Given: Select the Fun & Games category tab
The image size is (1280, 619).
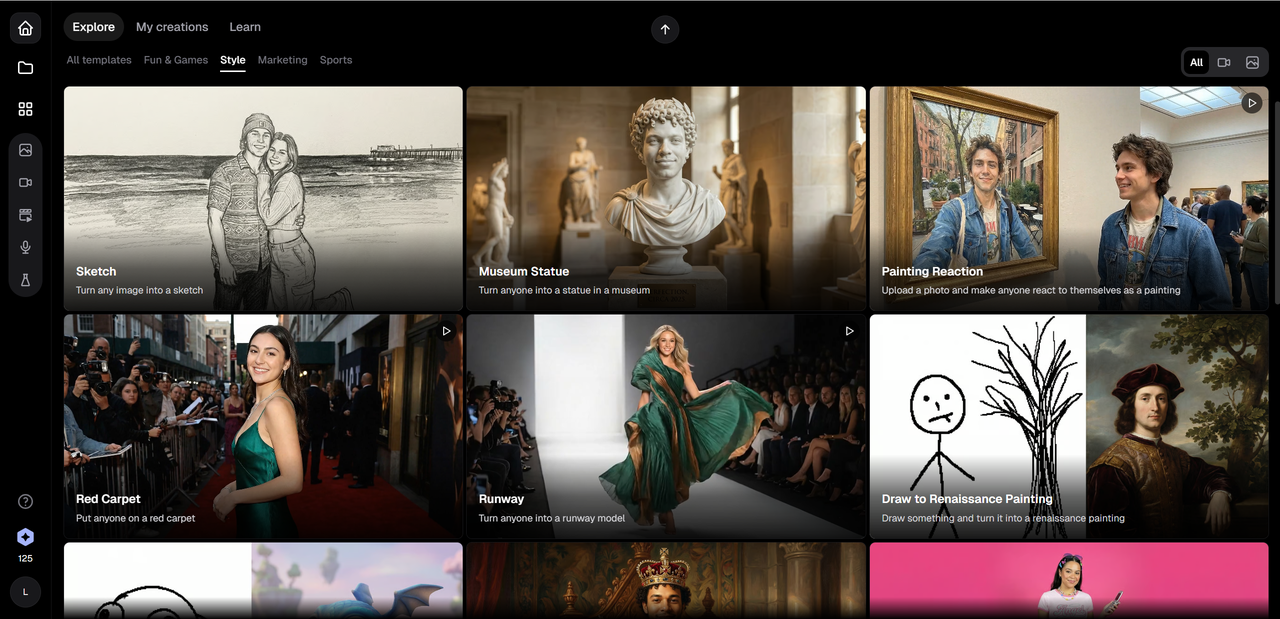Looking at the screenshot, I should point(176,60).
